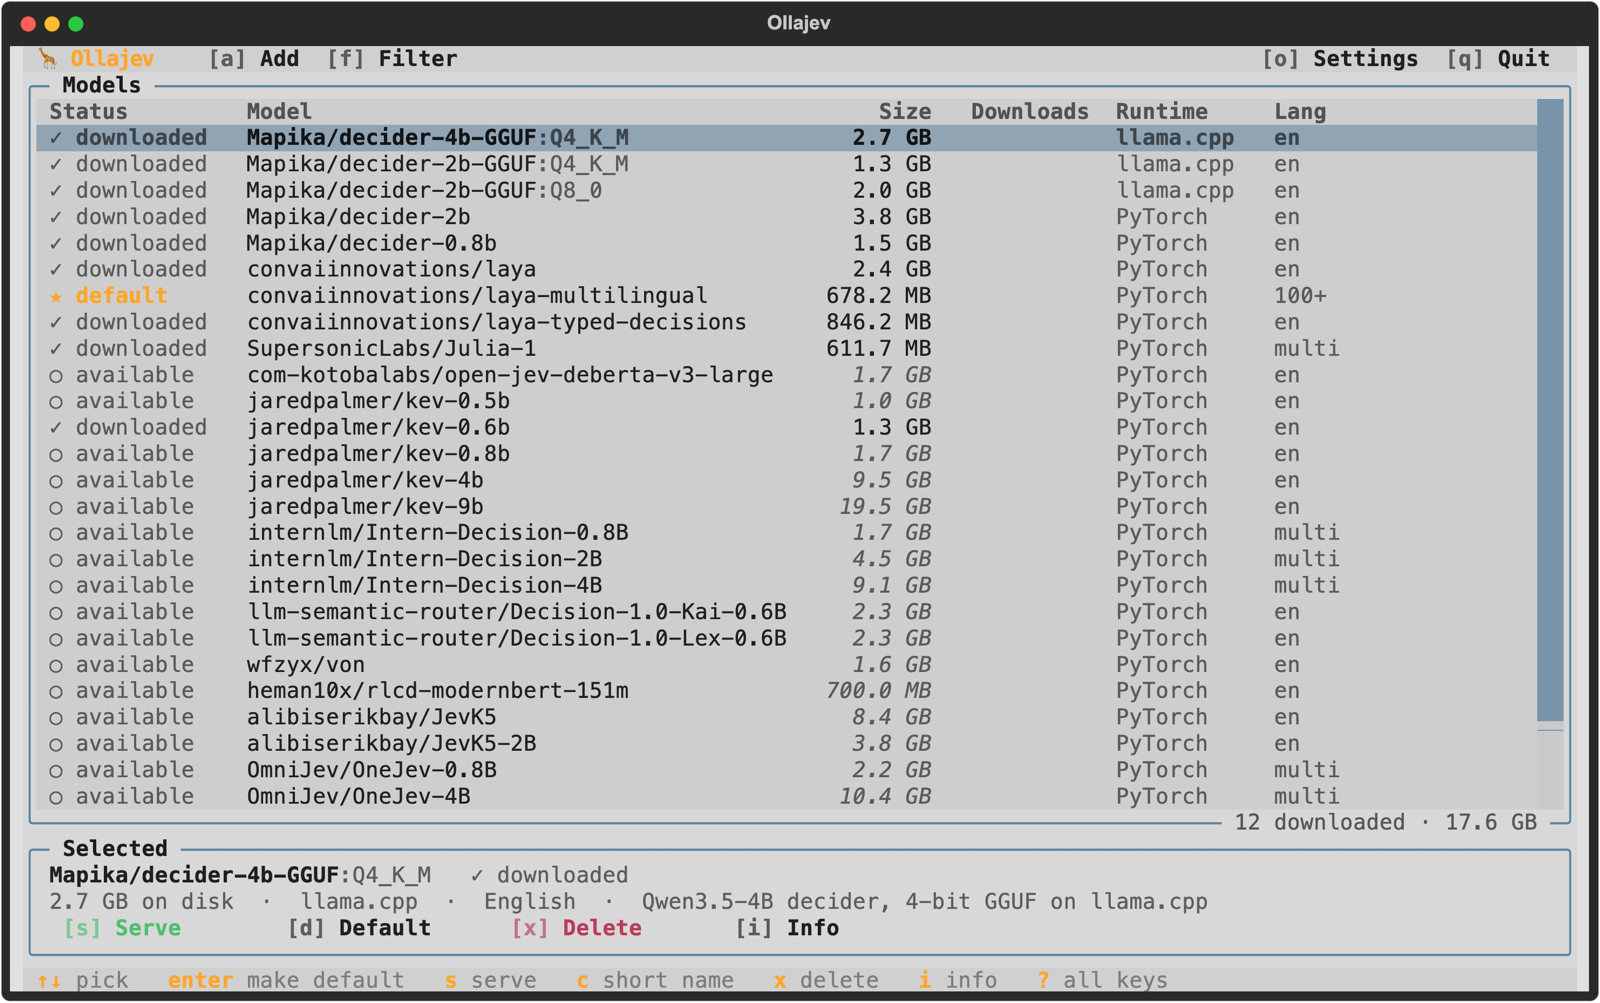Image resolution: width=1600 pixels, height=1003 pixels.
Task: Click the 'short name' shortcut hint
Action: click(655, 981)
